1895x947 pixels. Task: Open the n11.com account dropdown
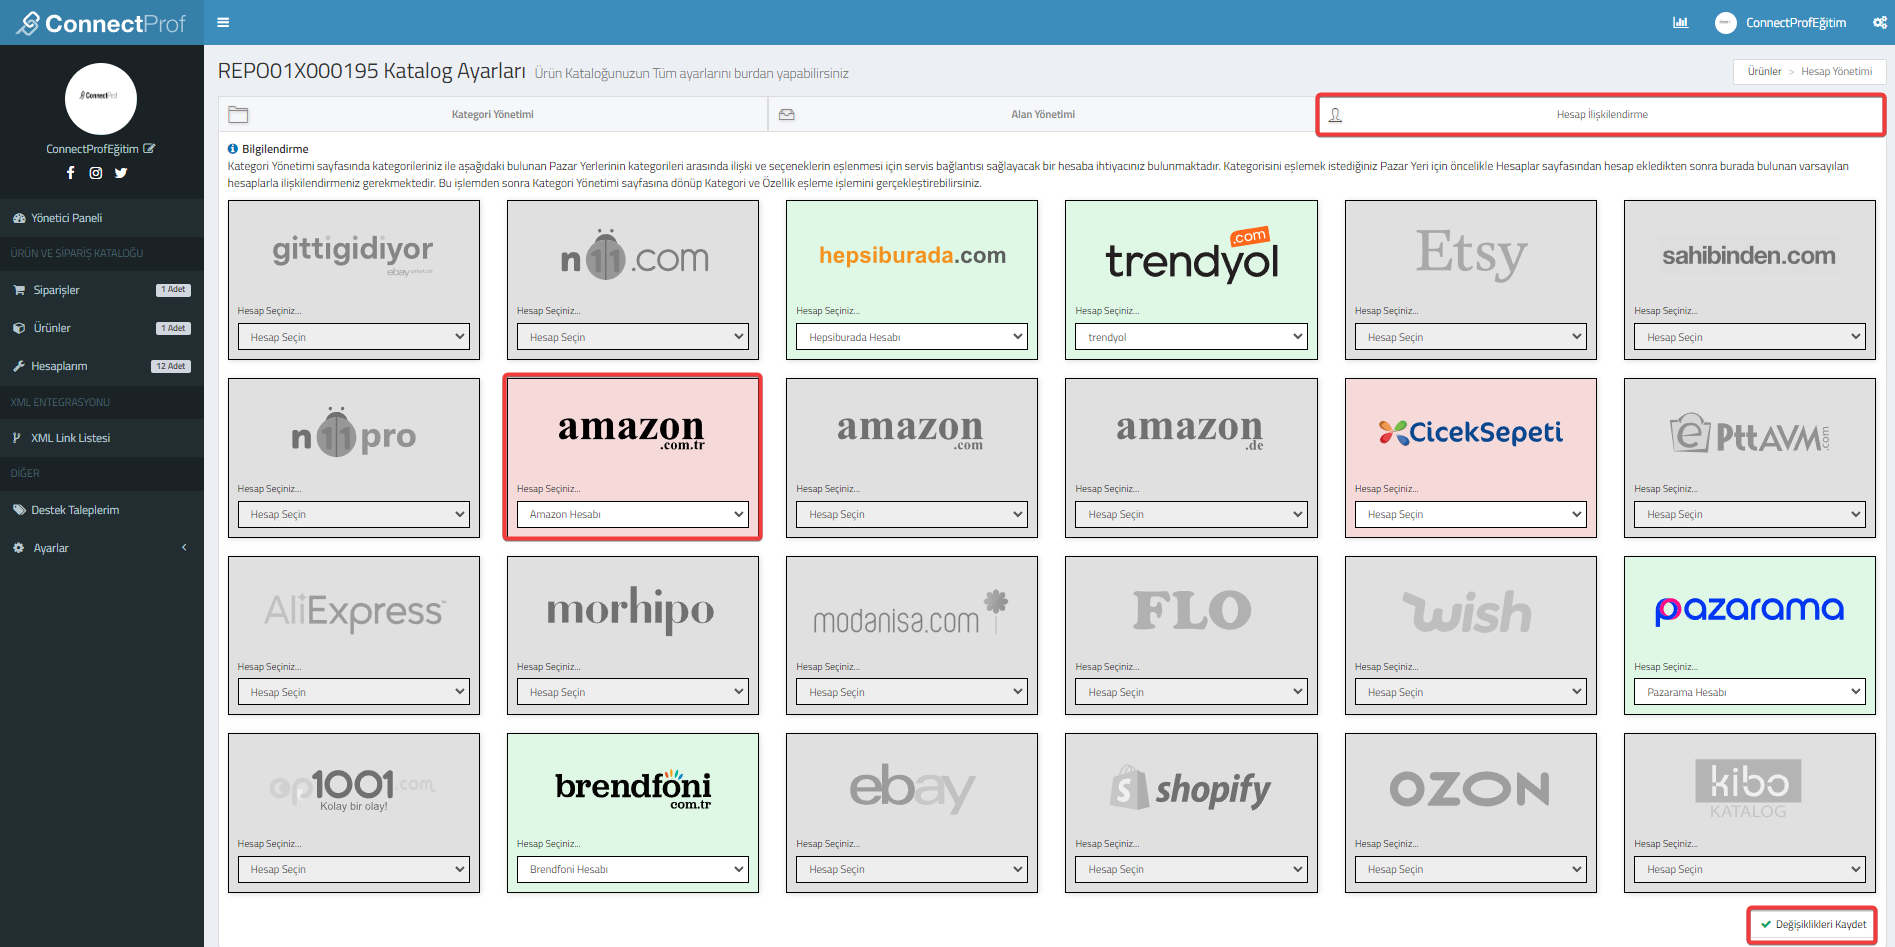point(633,337)
